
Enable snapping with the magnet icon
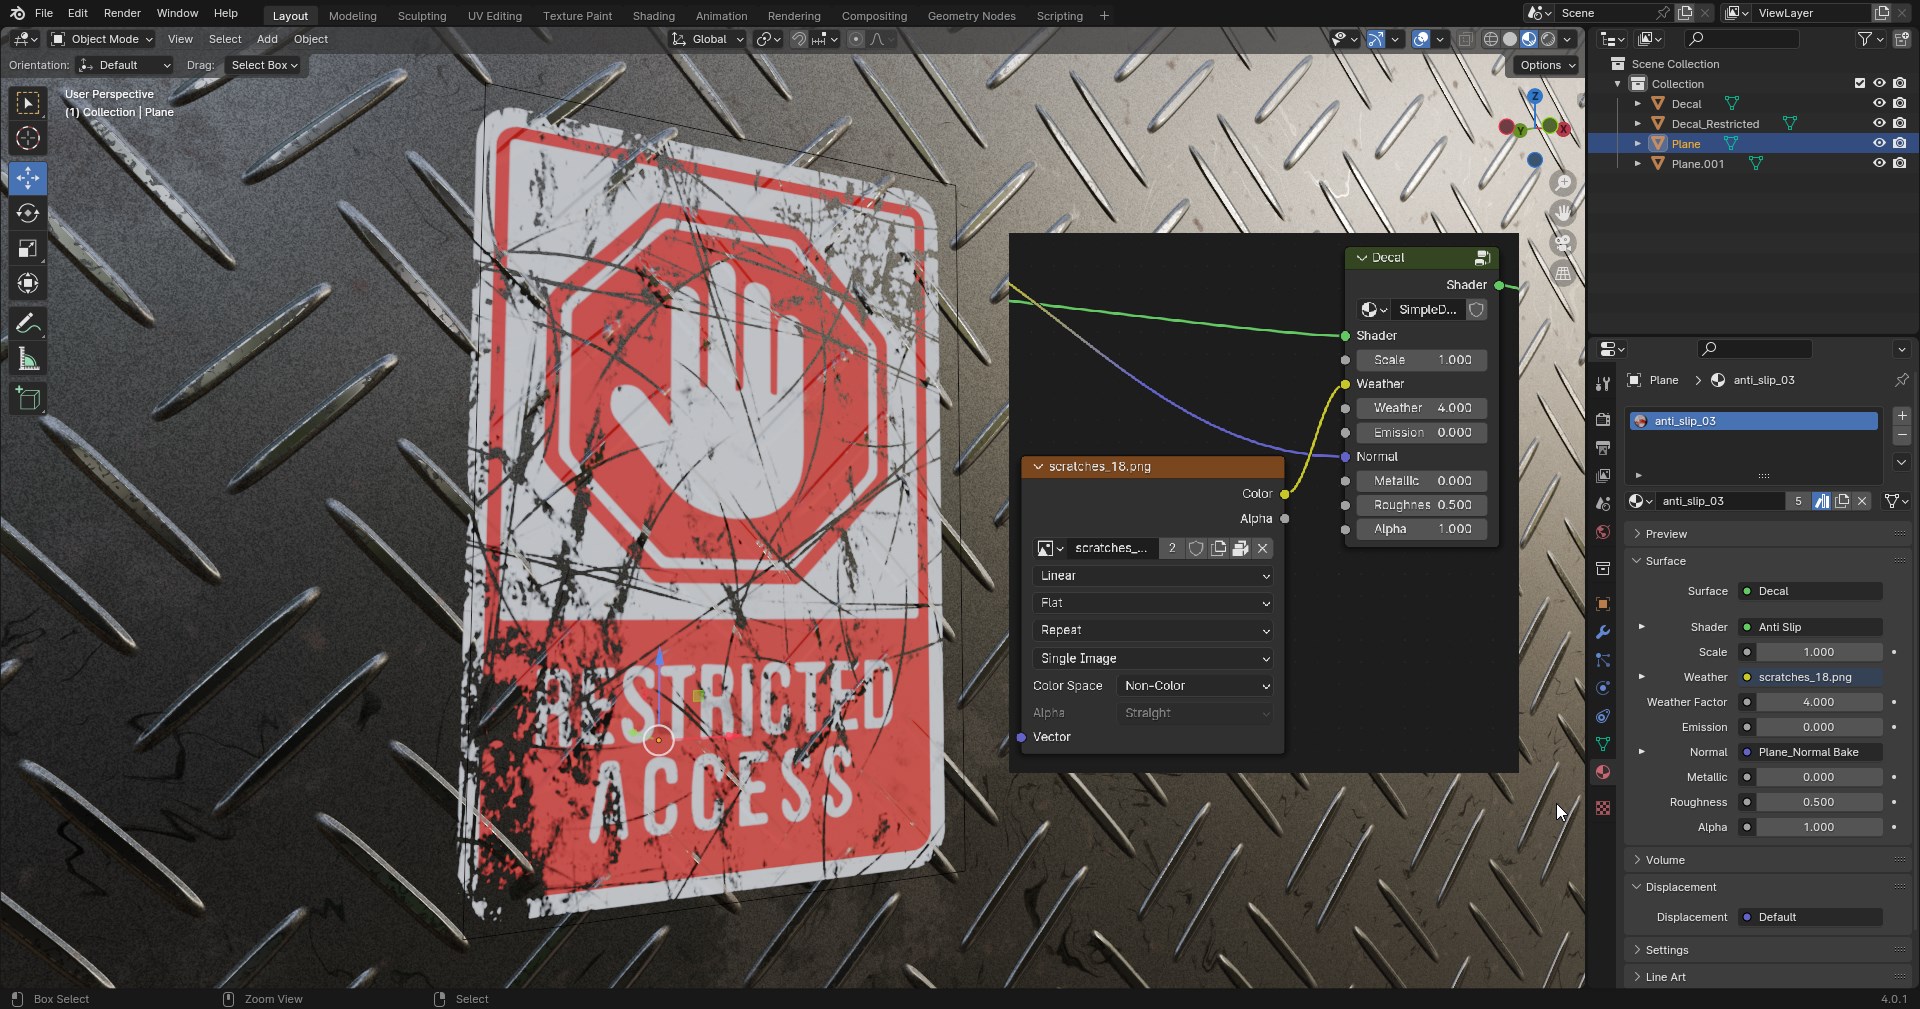(799, 39)
